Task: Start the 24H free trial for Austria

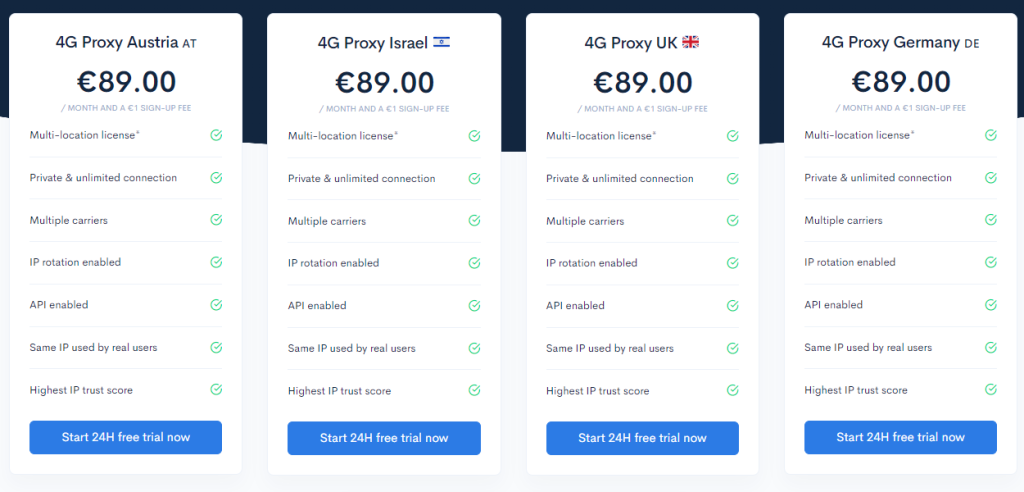Action: pyautogui.click(x=126, y=437)
